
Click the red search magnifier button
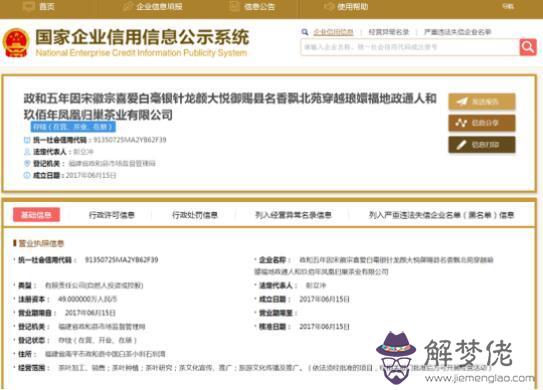click(528, 47)
